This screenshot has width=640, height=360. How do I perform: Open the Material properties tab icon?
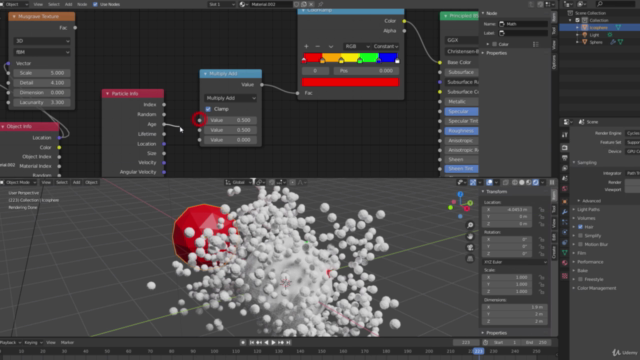click(564, 263)
